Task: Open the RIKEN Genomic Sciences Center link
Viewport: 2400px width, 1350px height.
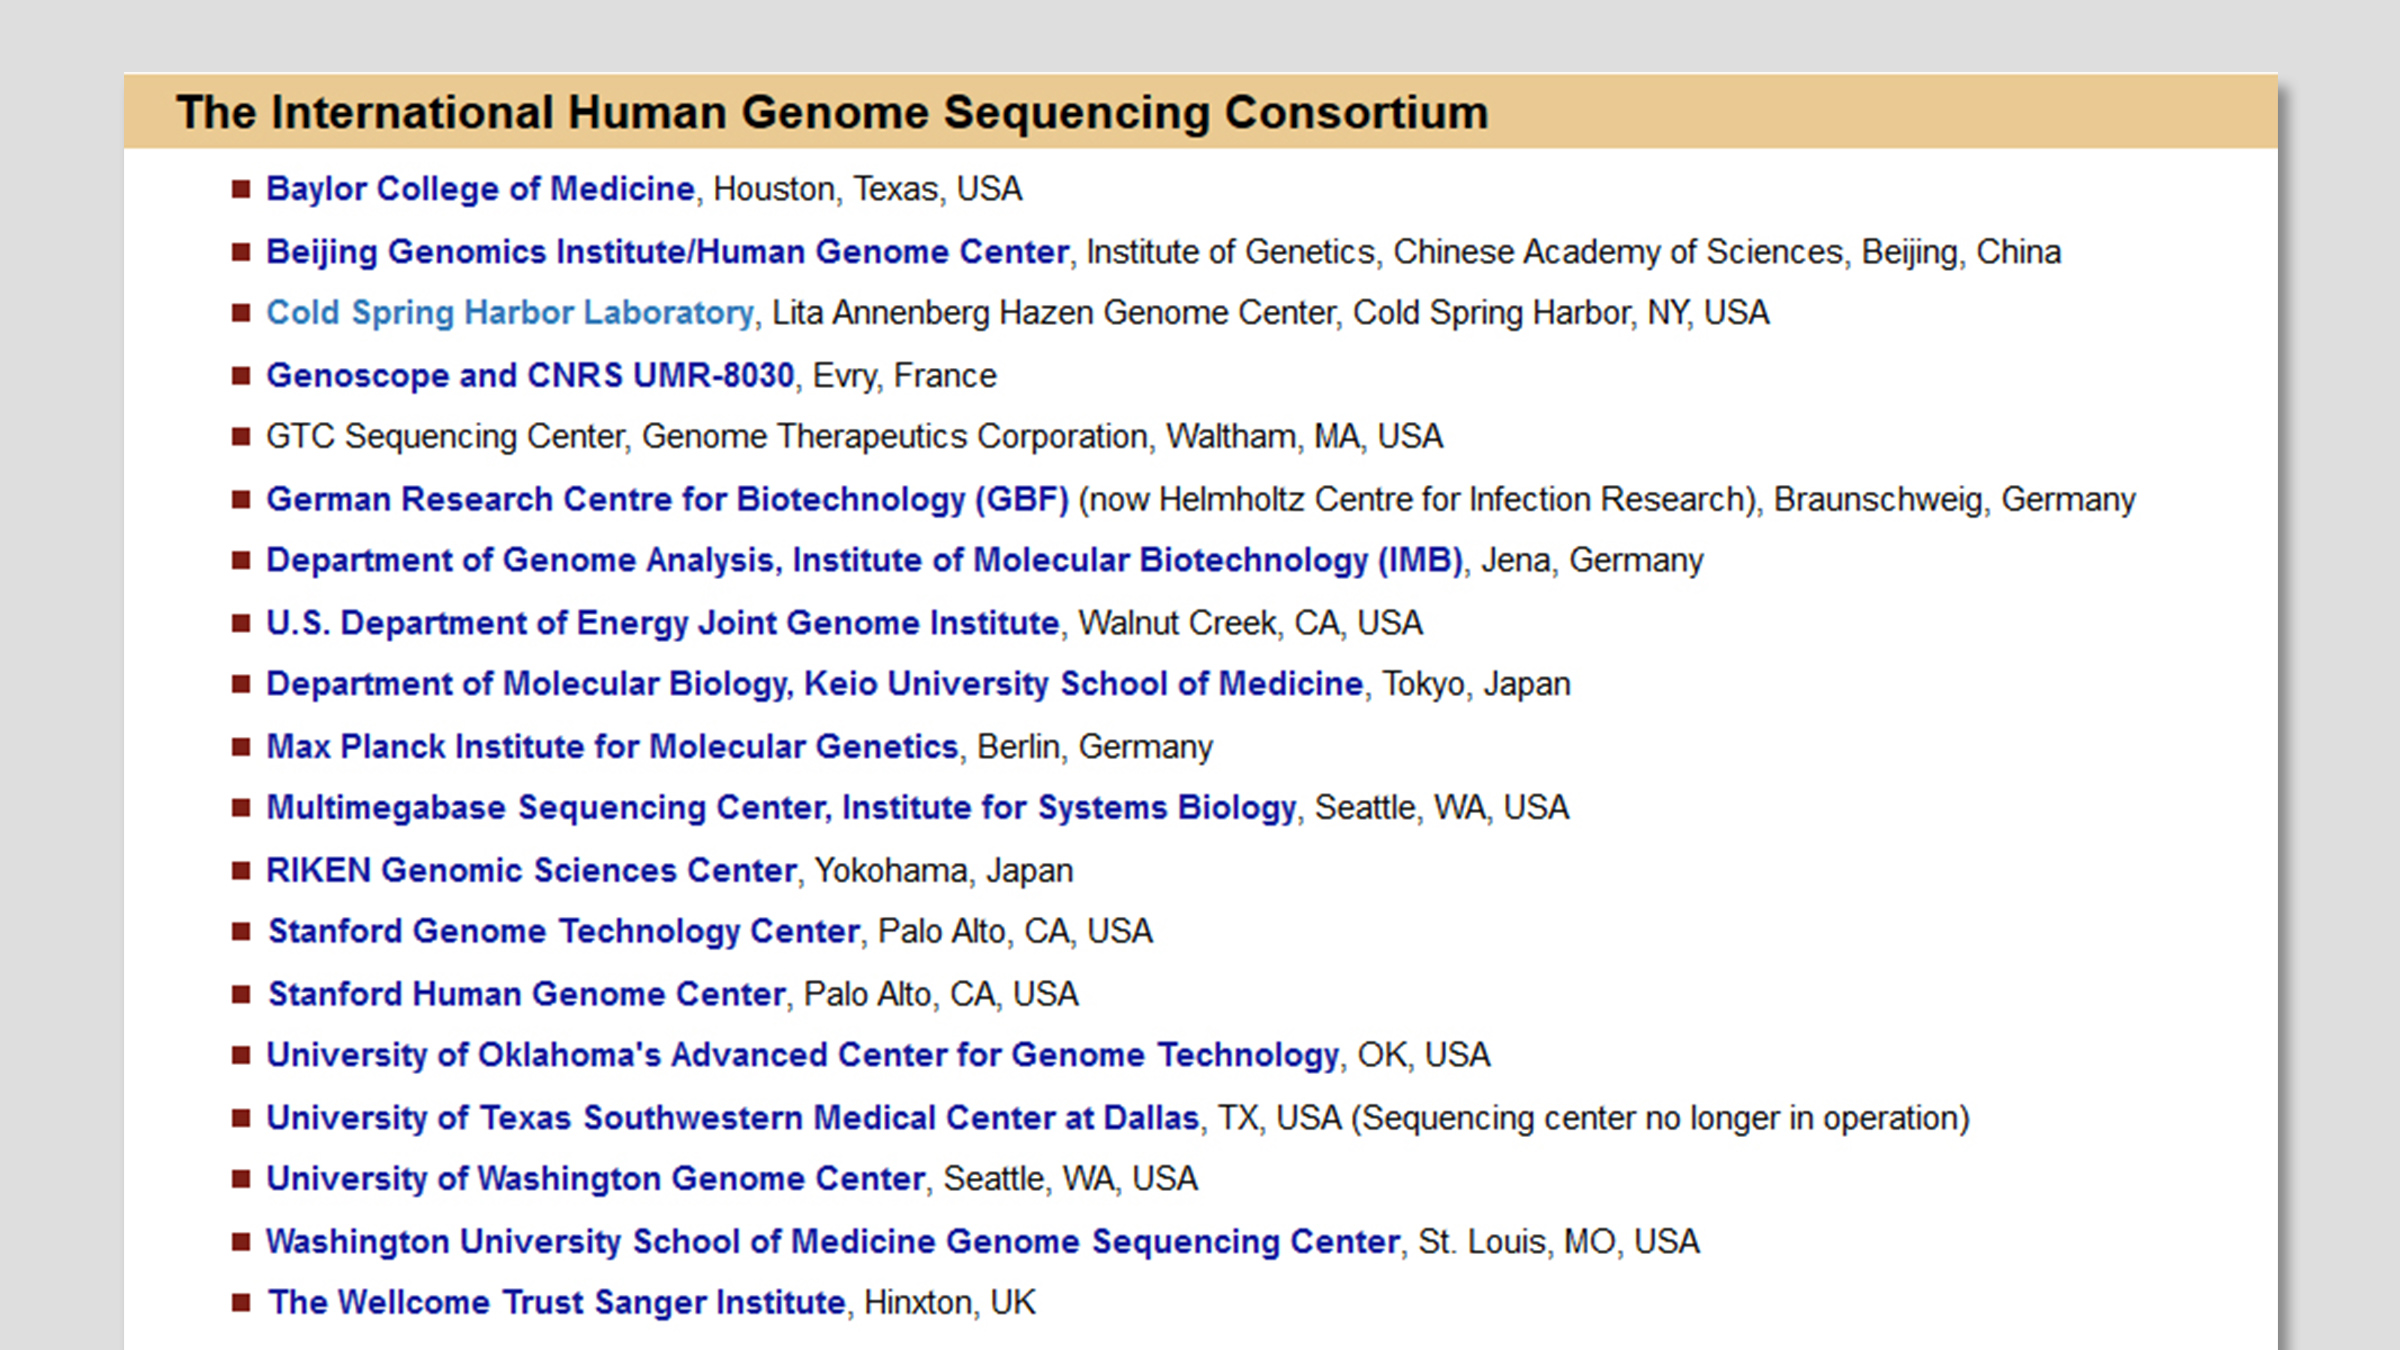Action: point(531,870)
